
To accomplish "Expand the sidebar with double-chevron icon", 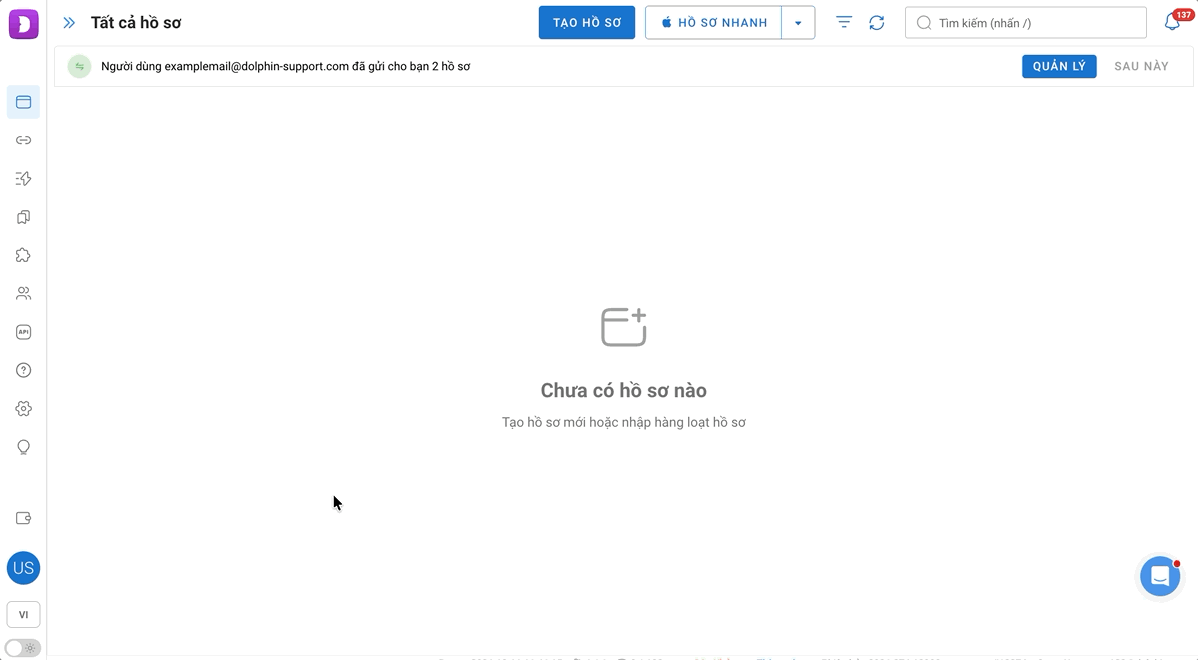I will [69, 23].
